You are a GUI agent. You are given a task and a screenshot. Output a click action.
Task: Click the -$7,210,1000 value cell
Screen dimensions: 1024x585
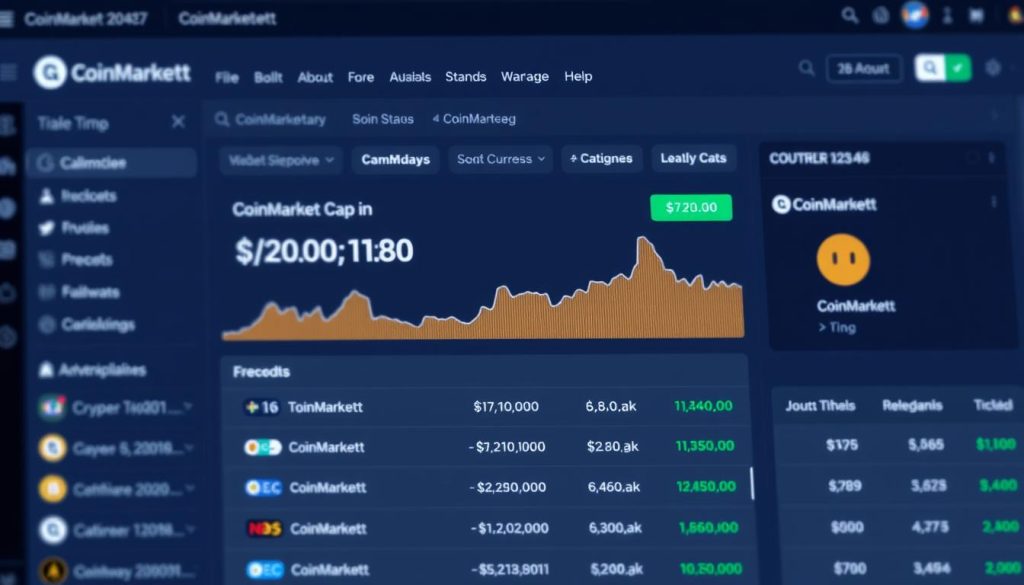[x=507, y=447]
